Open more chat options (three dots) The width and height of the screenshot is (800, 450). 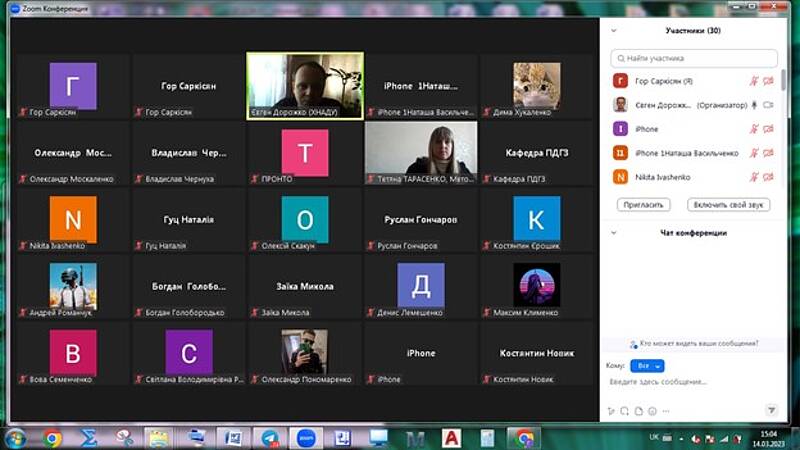pos(666,410)
